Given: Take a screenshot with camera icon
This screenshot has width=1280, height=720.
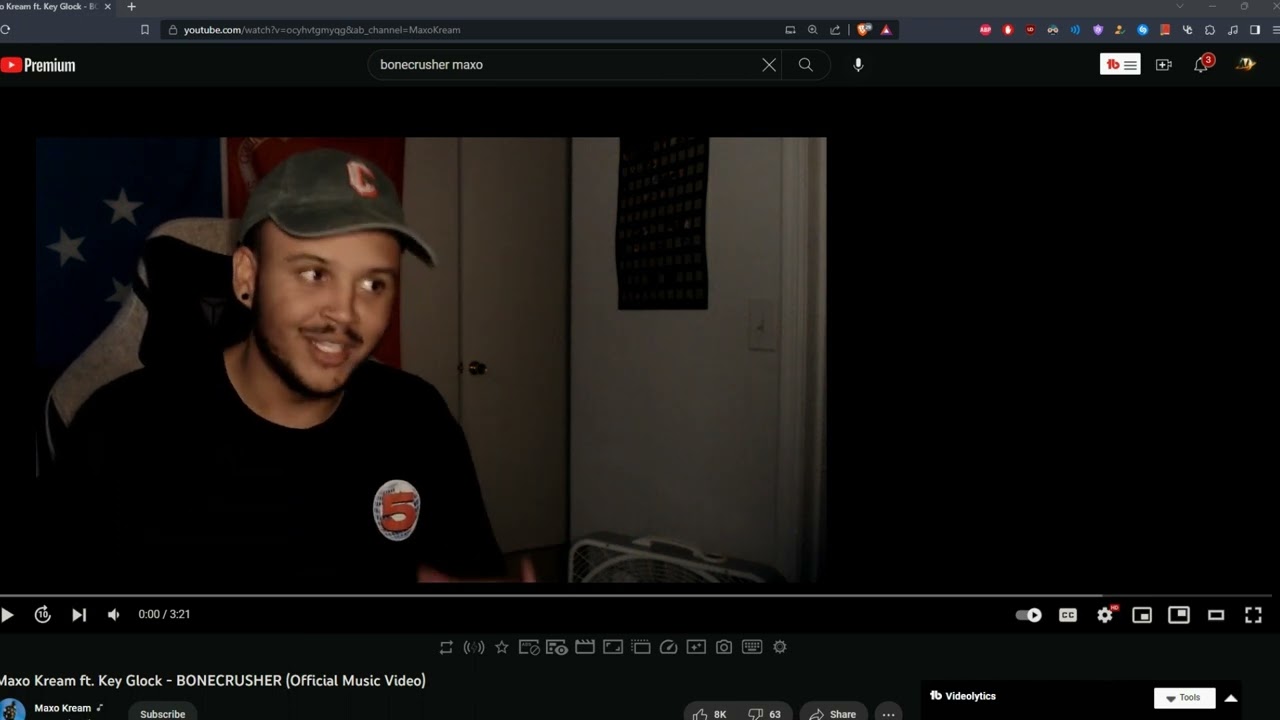Looking at the screenshot, I should point(724,647).
